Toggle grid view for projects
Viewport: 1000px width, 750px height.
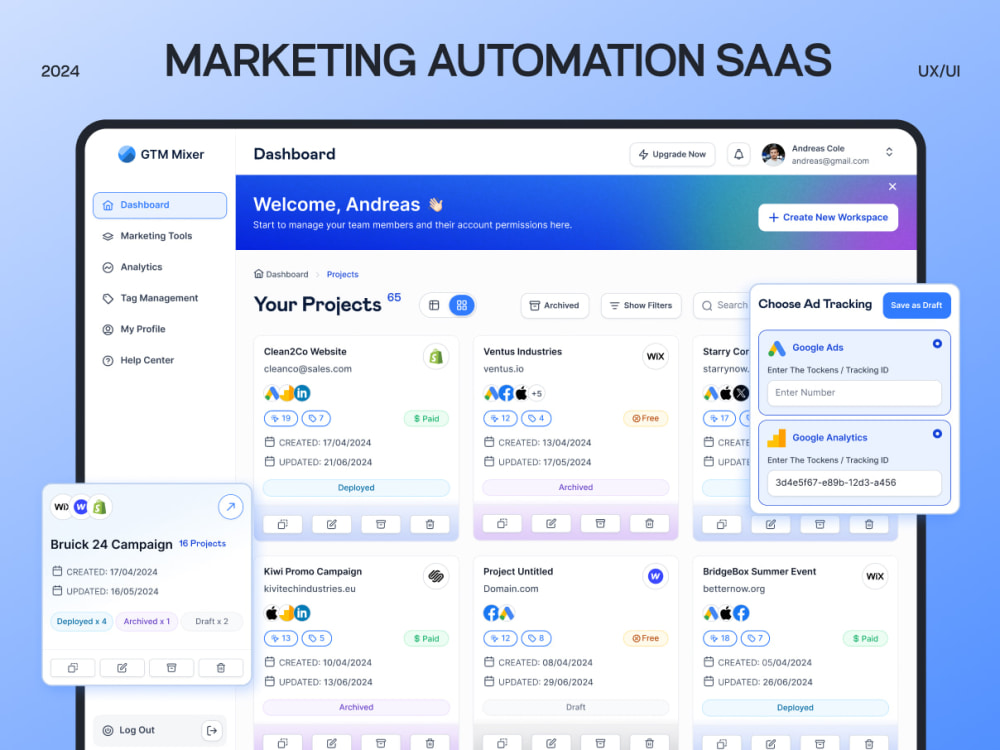click(461, 305)
